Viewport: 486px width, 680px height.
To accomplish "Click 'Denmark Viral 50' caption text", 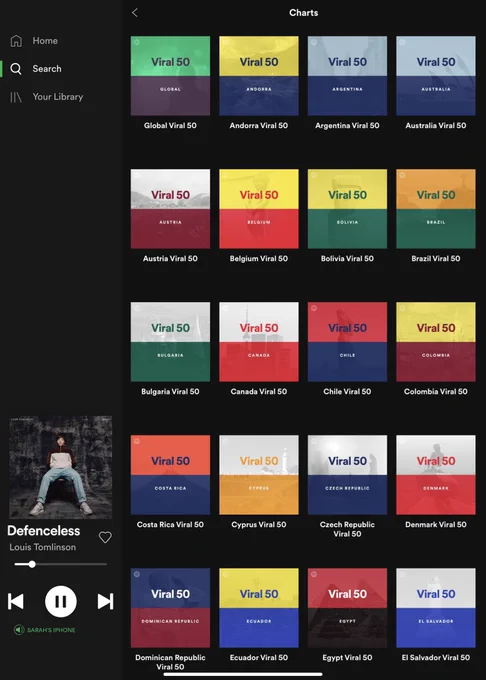I will pyautogui.click(x=436, y=525).
